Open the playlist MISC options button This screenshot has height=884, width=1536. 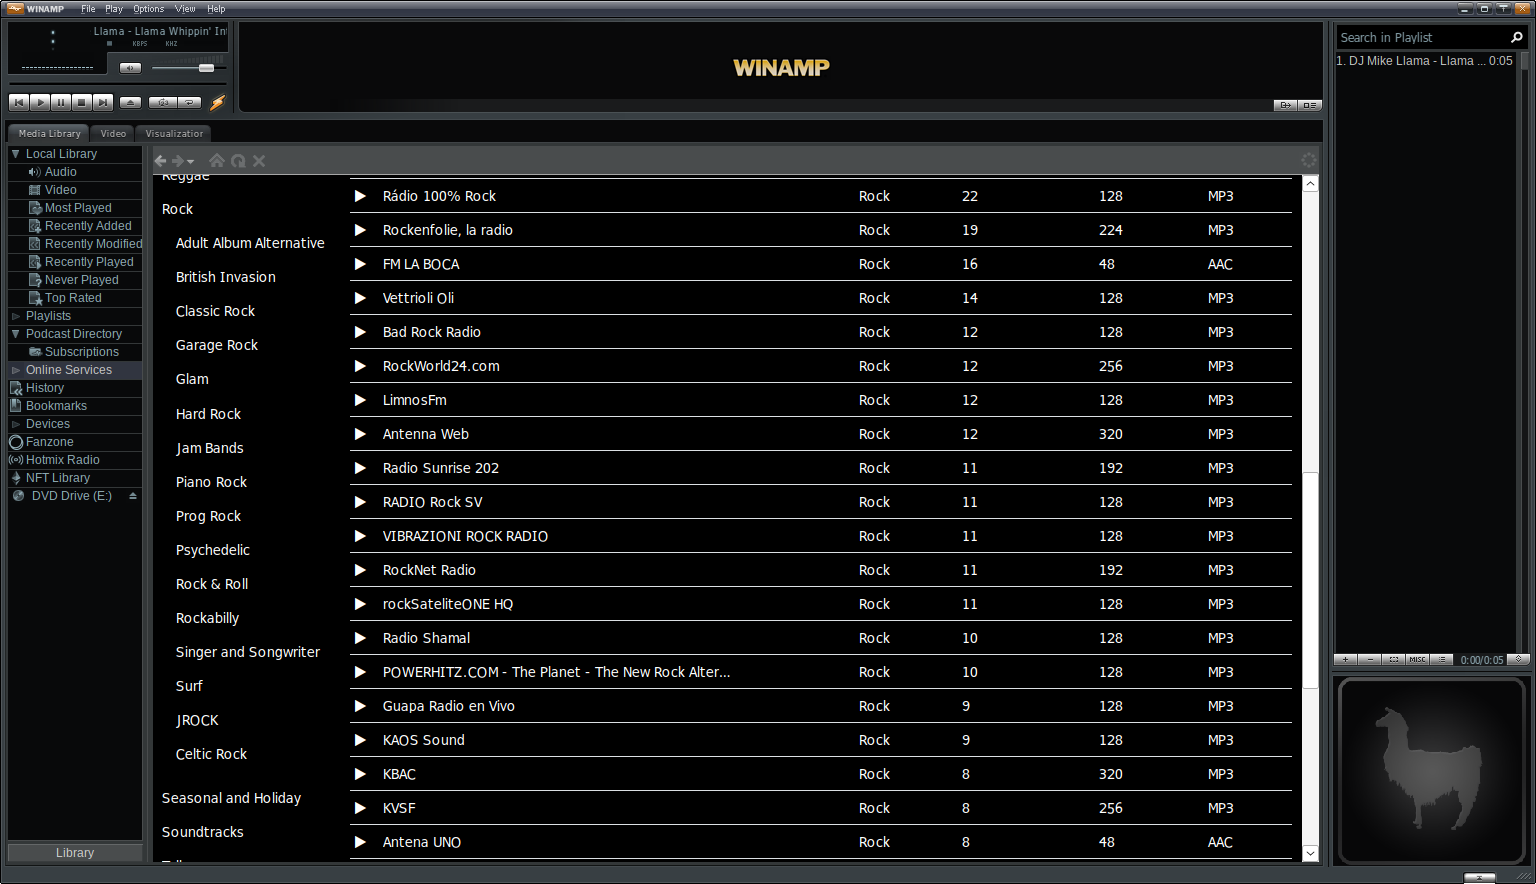click(x=1418, y=660)
